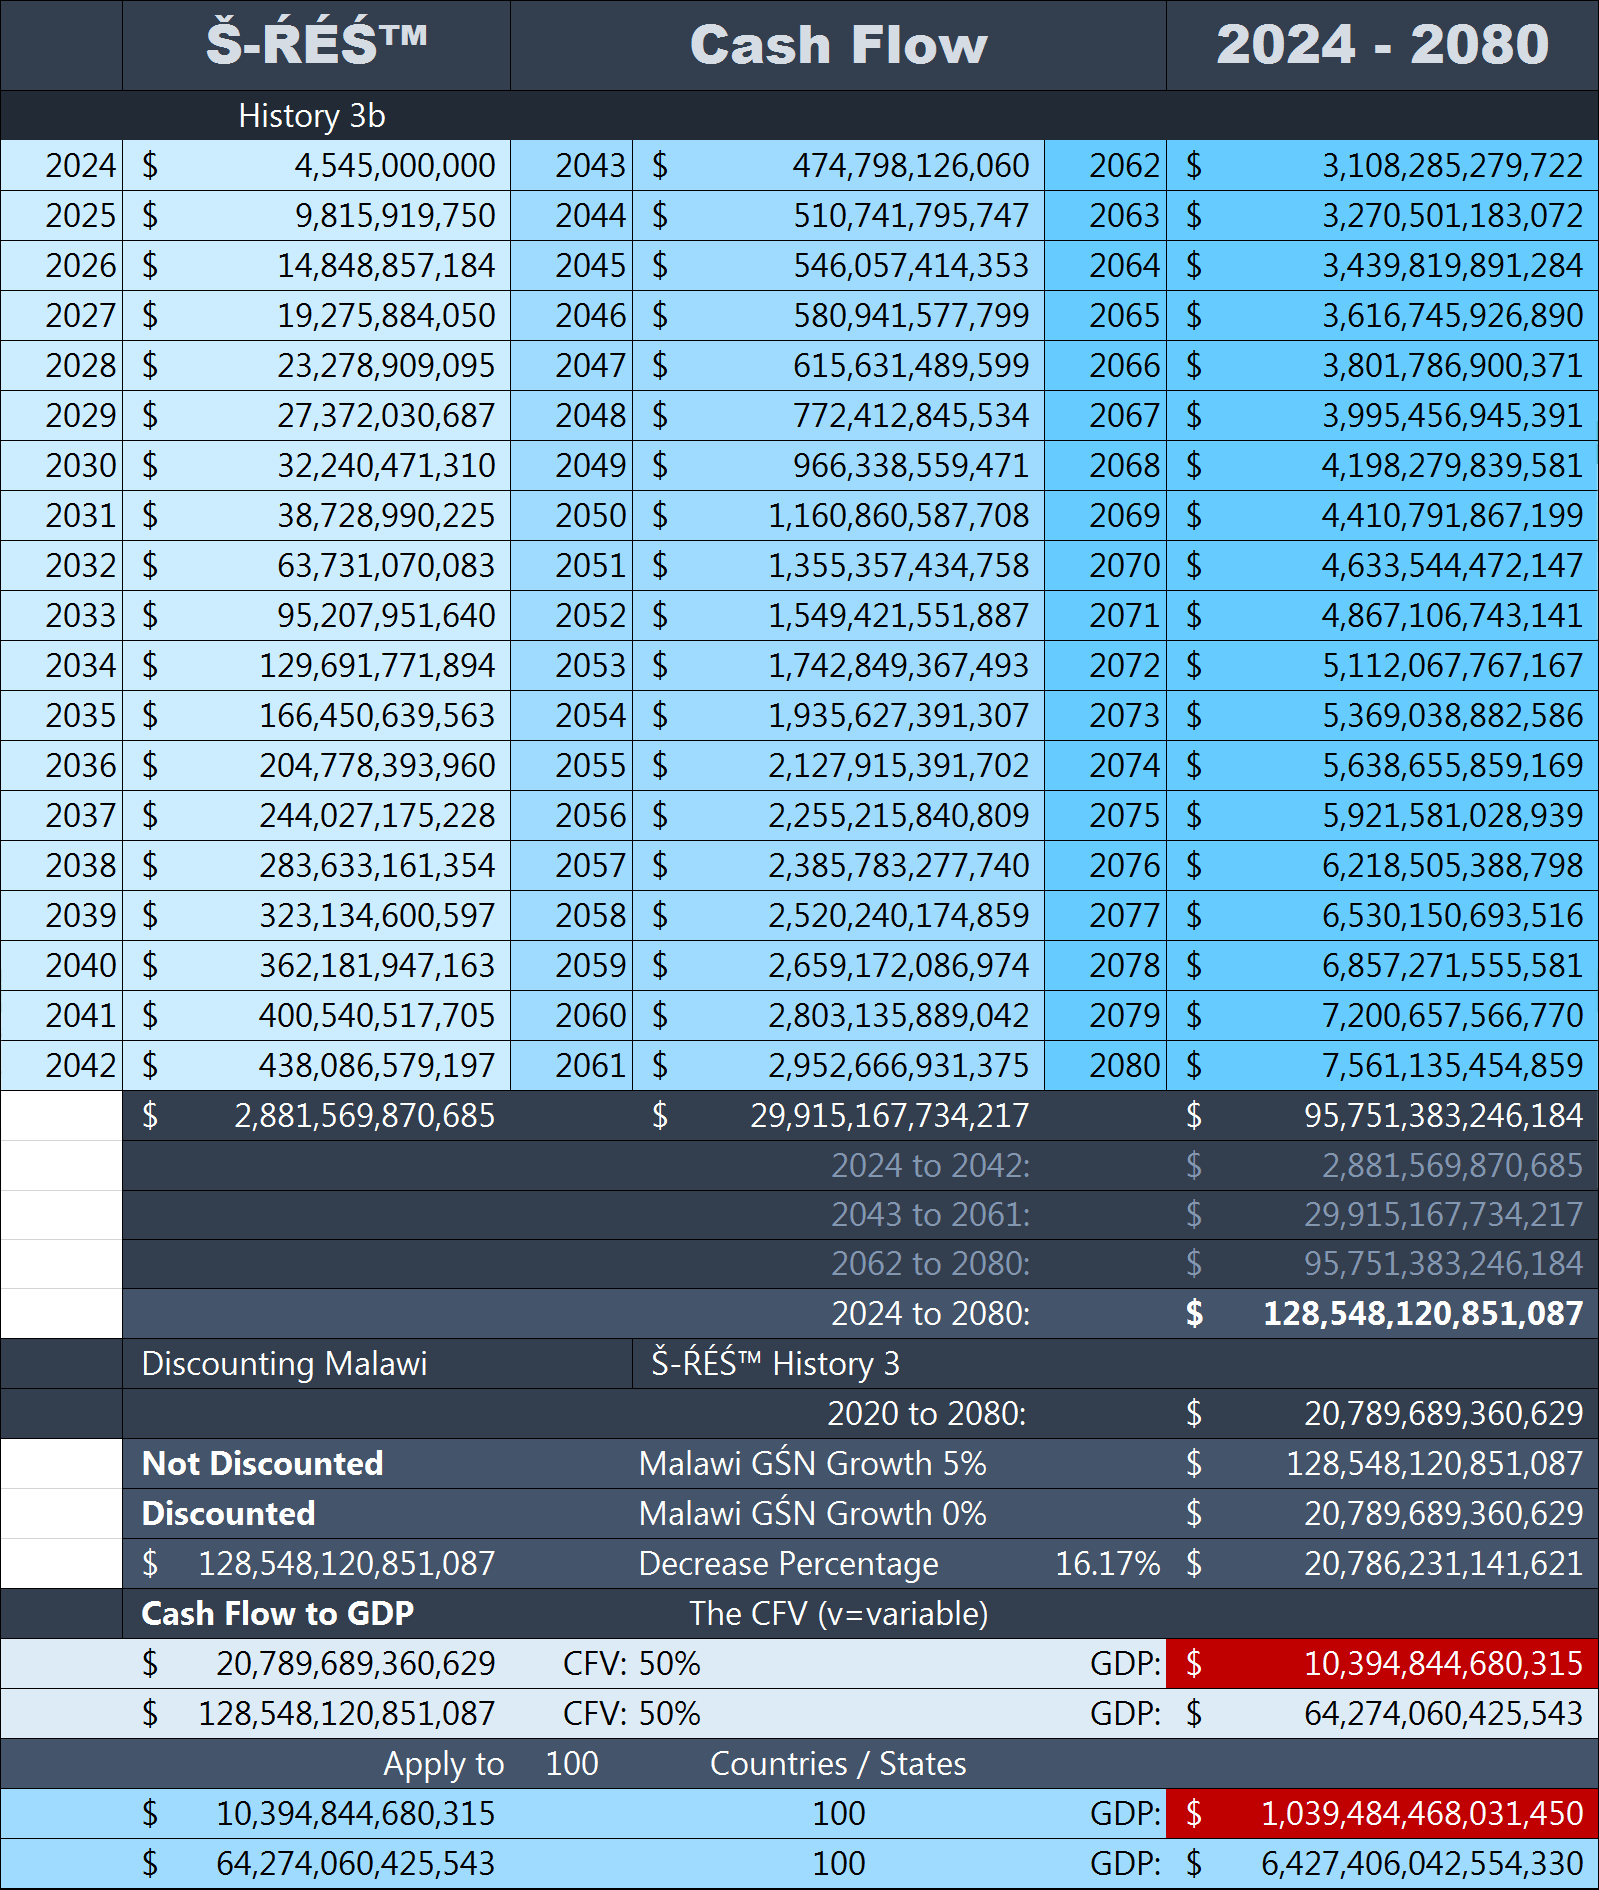Select the year 2076 cell
1599x1890 pixels.
[1106, 865]
